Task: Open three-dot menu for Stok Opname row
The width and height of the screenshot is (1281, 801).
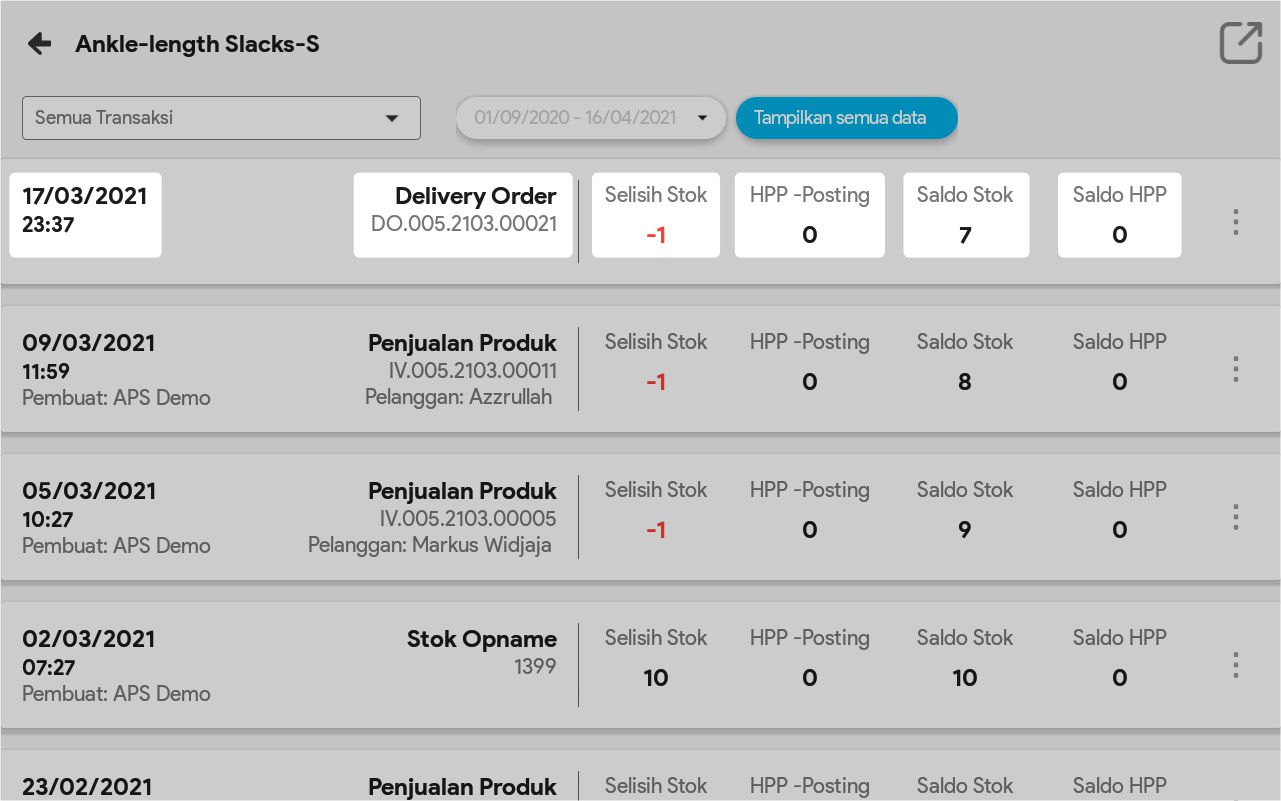Action: pyautogui.click(x=1236, y=665)
